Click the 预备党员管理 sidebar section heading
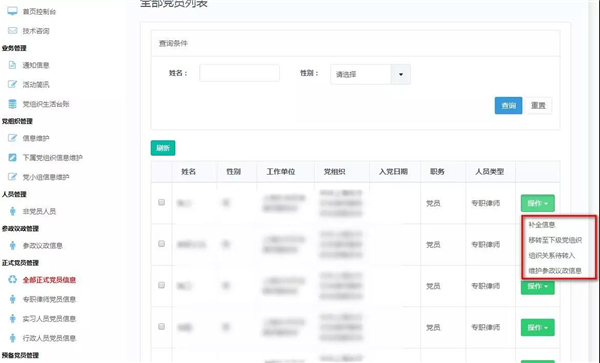The image size is (600, 363). 20,355
